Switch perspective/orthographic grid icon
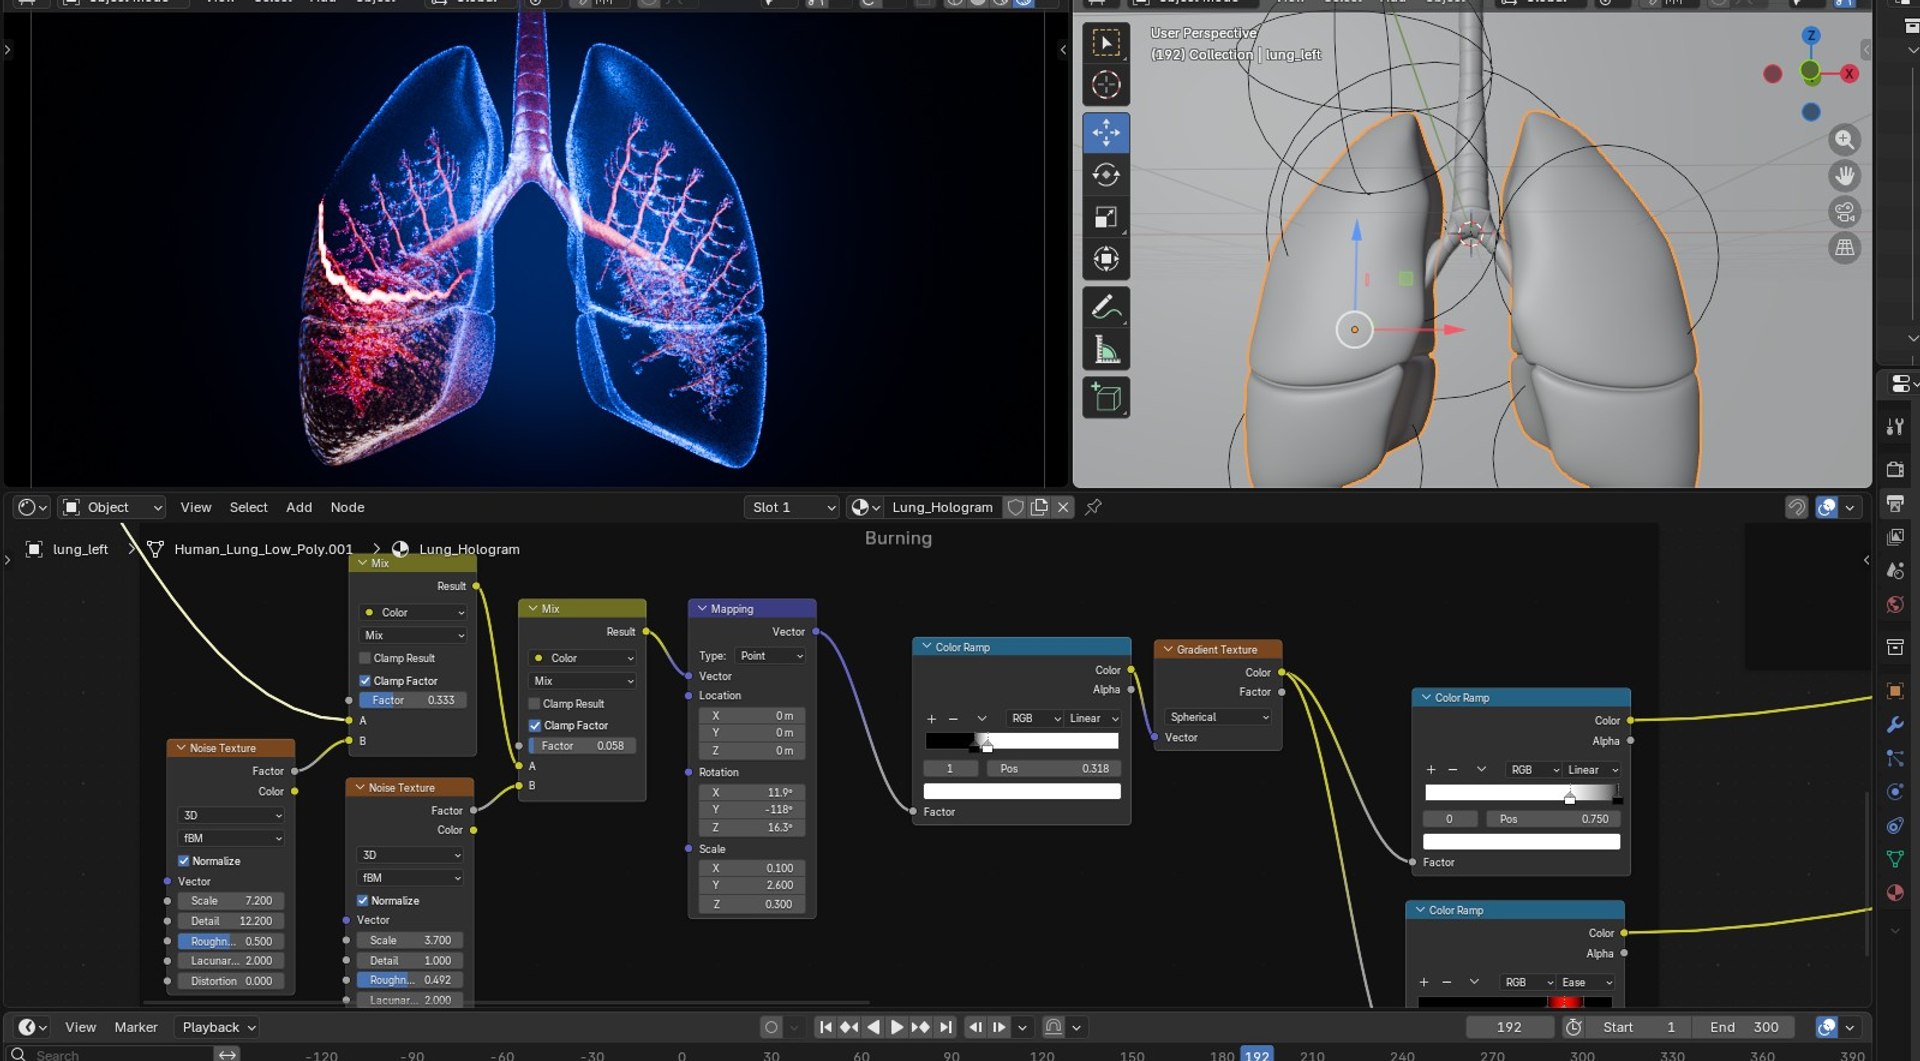Viewport: 1920px width, 1061px height. (1845, 247)
